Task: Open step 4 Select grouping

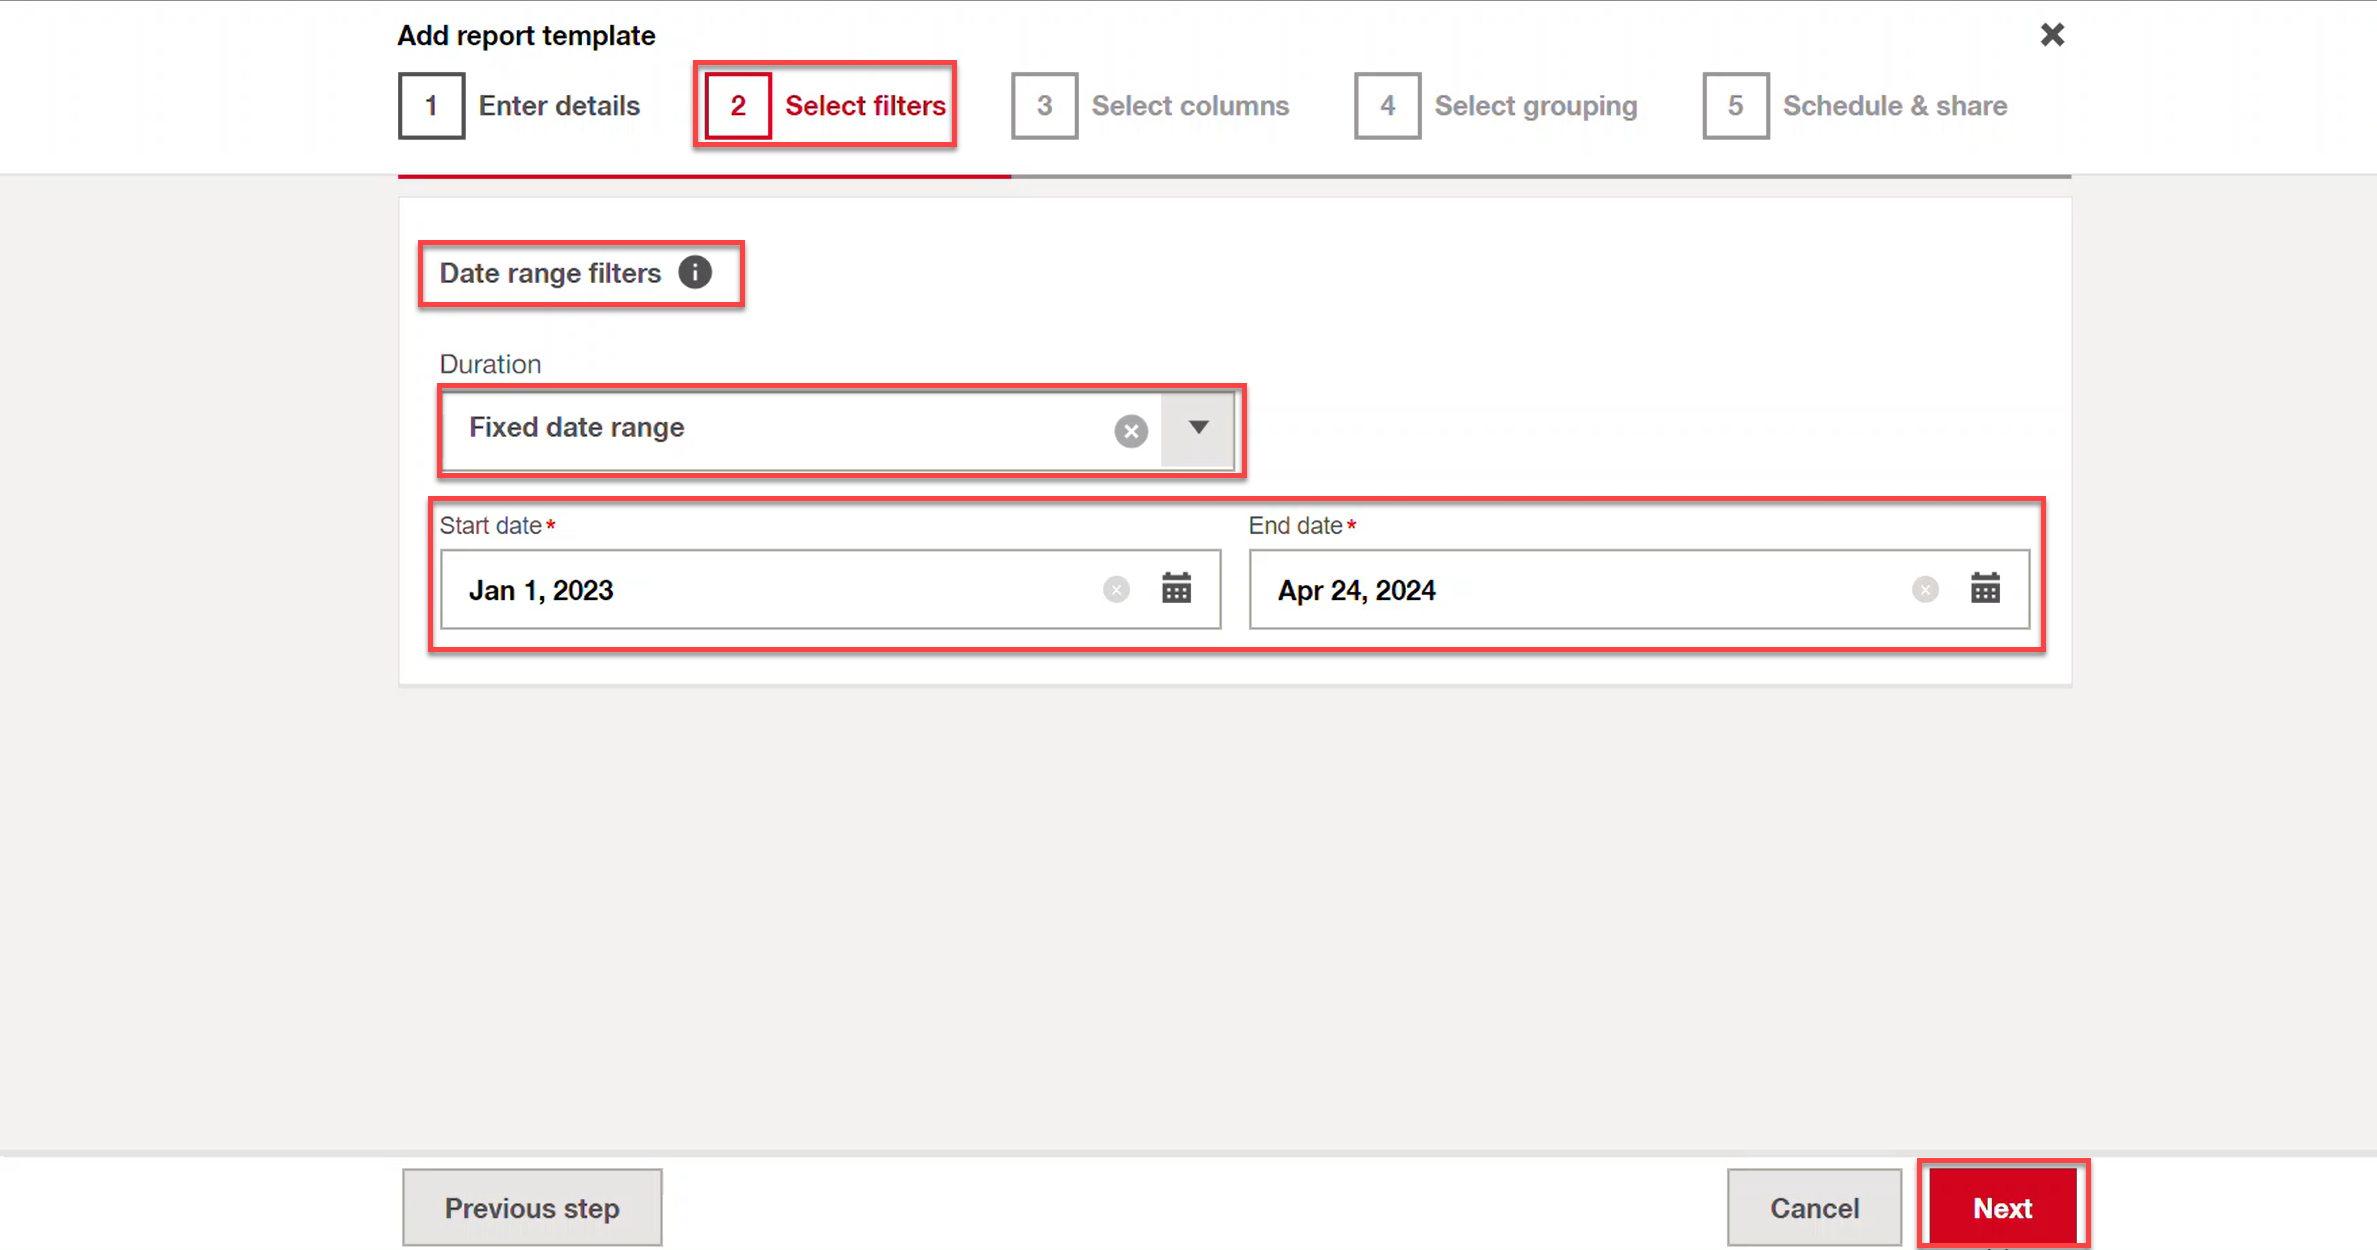Action: point(1496,105)
